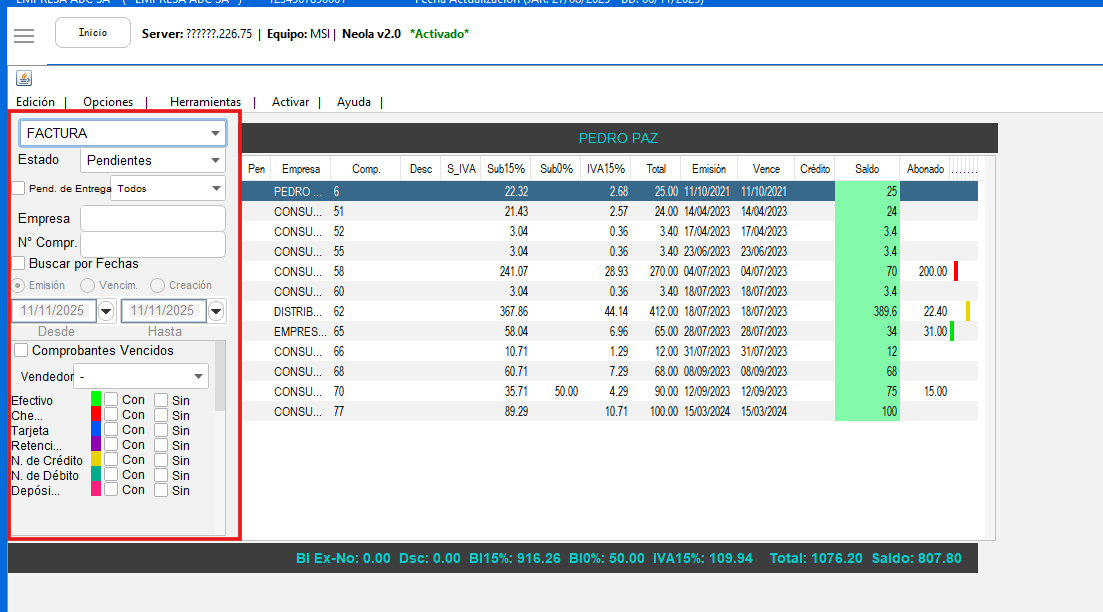
Task: Enable the Buscar por Fechas checkbox
Action: point(19,263)
